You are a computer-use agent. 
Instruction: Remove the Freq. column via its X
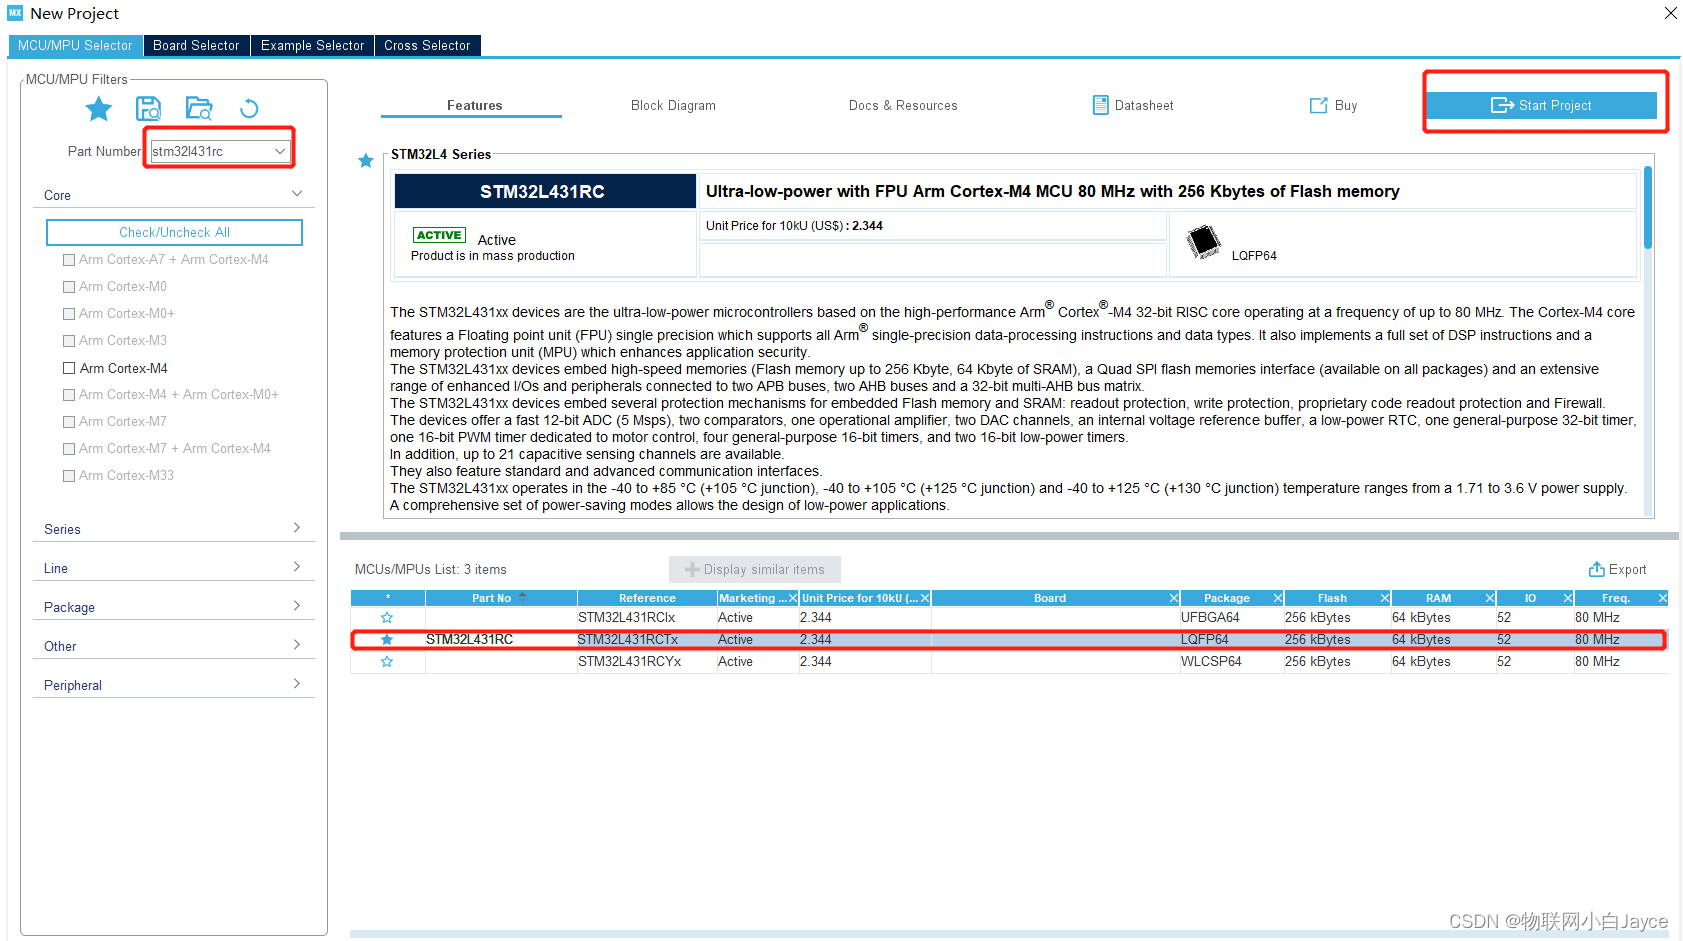tap(1663, 598)
